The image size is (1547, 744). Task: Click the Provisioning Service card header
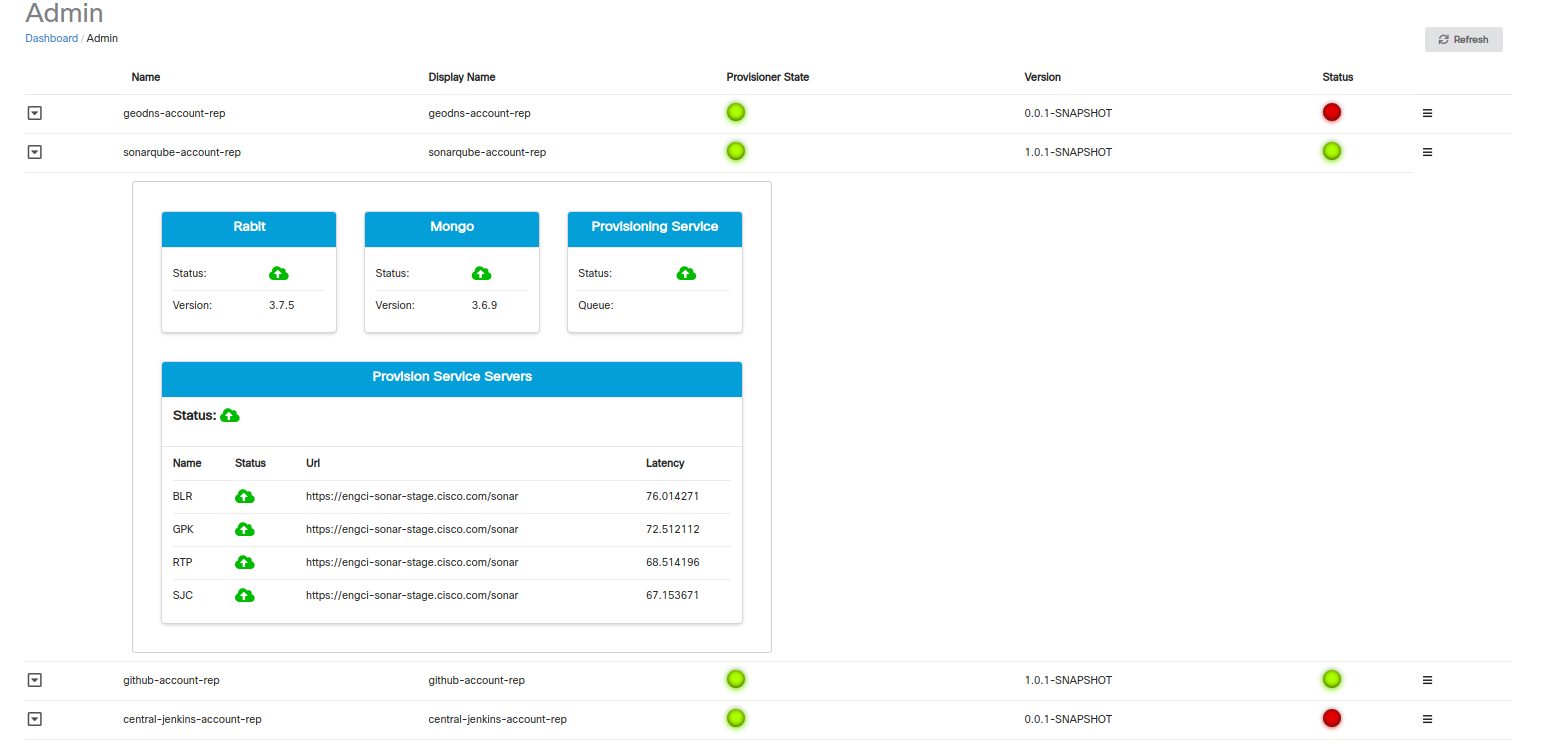pyautogui.click(x=655, y=229)
